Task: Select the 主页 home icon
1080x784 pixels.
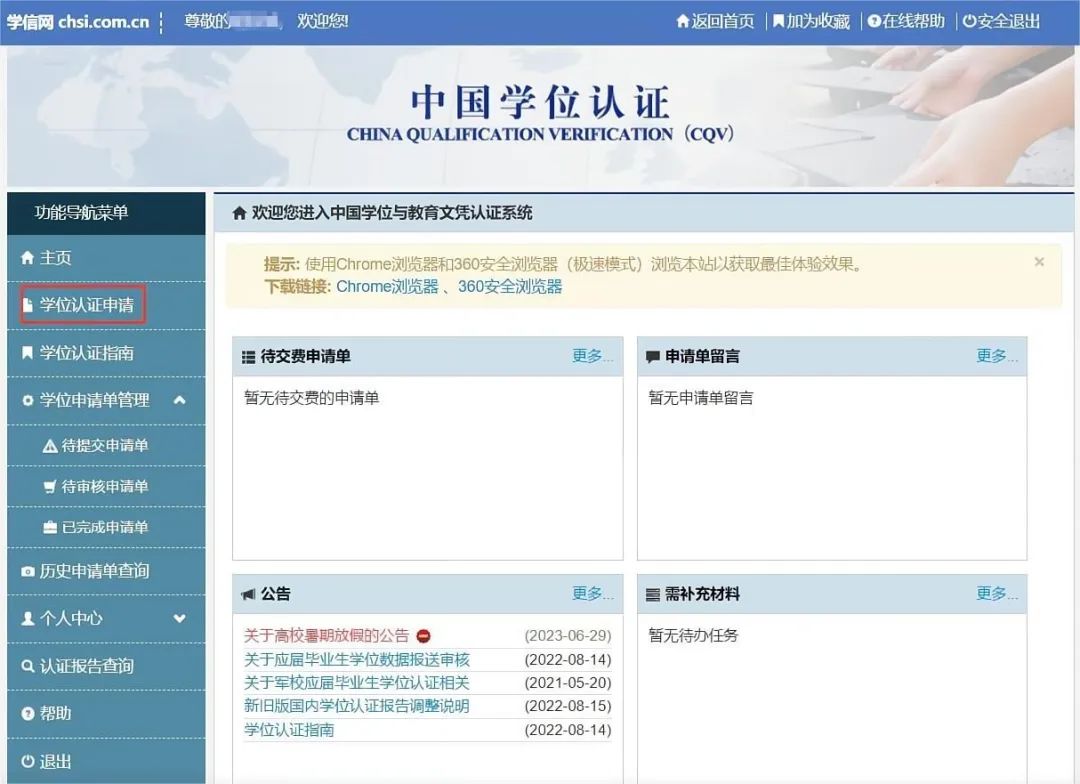Action: click(x=25, y=257)
